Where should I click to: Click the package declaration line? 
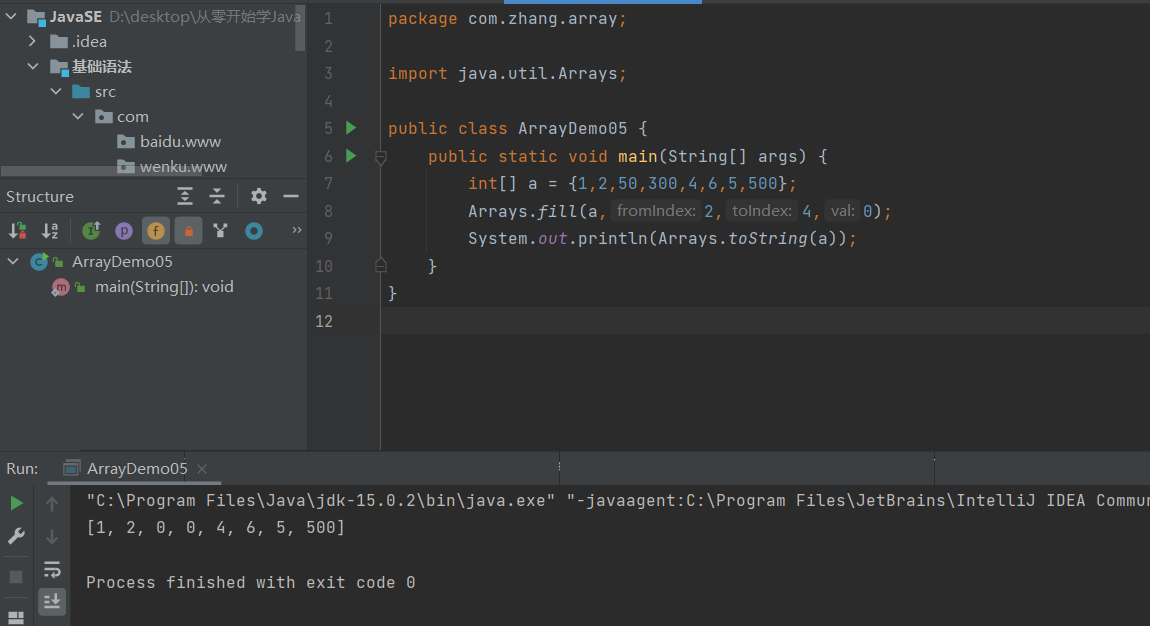click(507, 18)
